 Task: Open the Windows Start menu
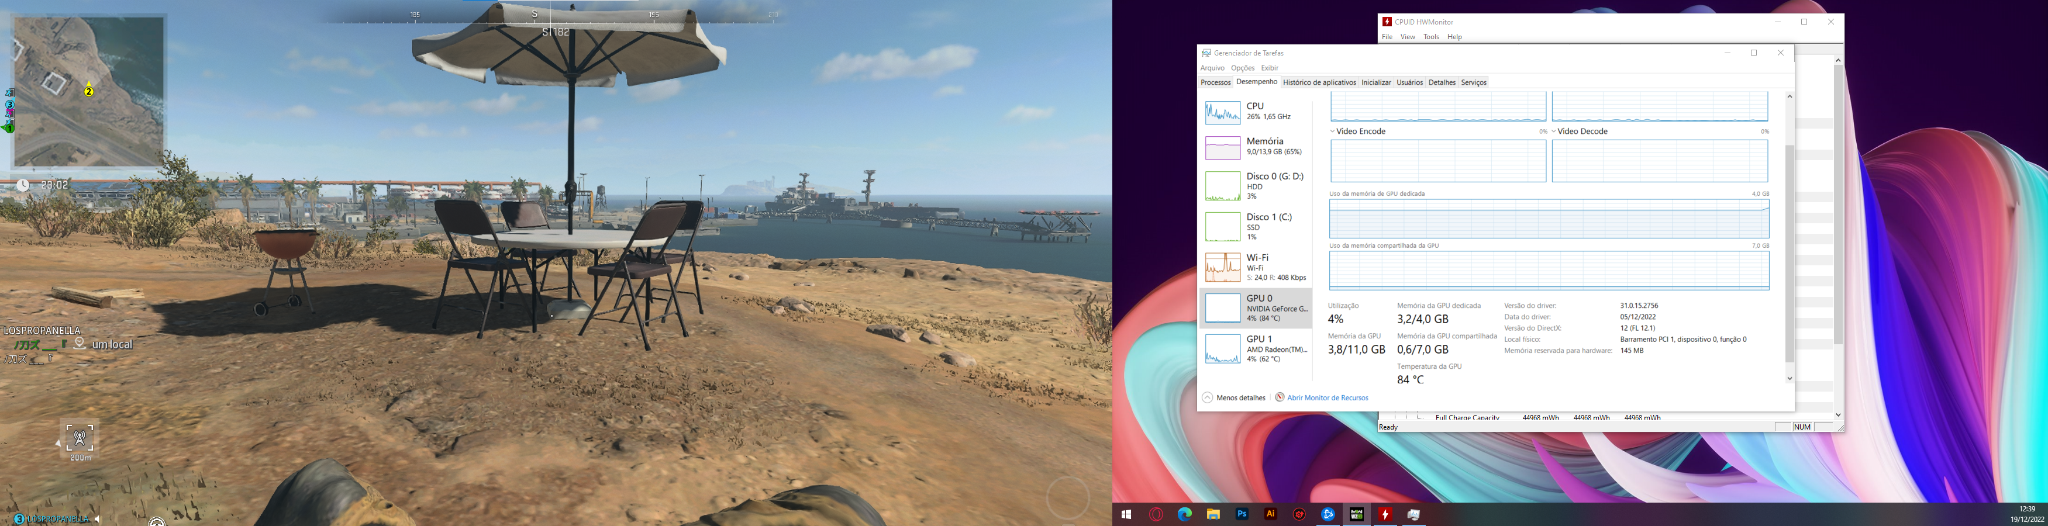pyautogui.click(x=1126, y=514)
